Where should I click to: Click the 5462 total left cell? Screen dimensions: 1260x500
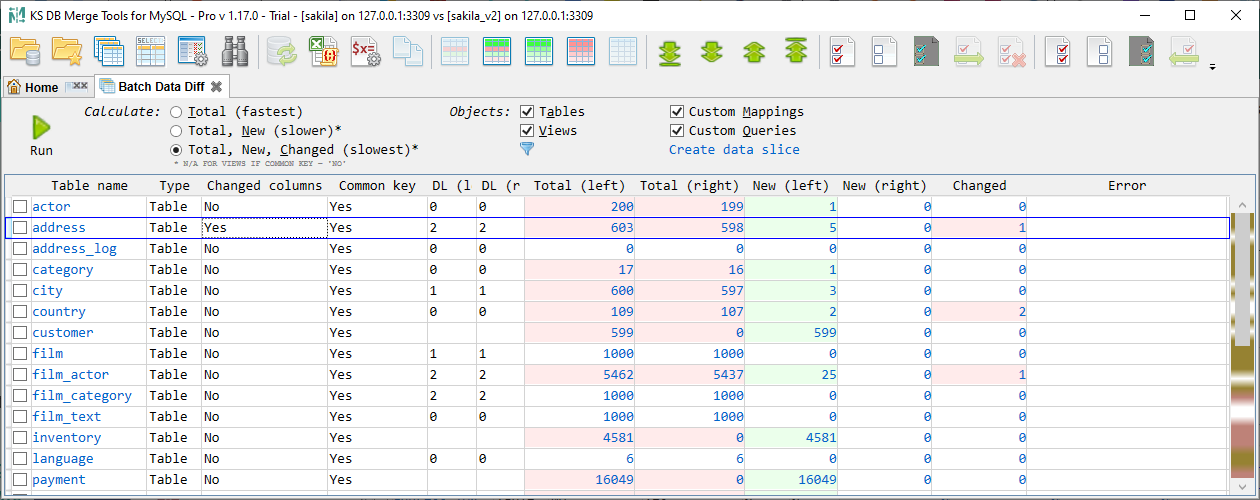(579, 374)
